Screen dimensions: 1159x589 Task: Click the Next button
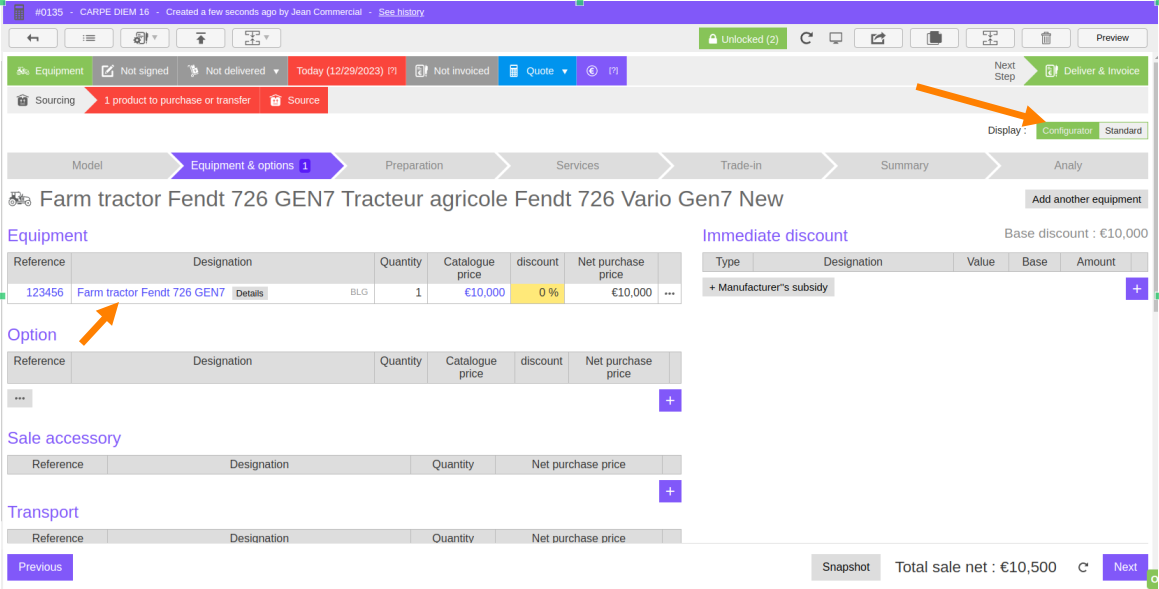(1125, 567)
